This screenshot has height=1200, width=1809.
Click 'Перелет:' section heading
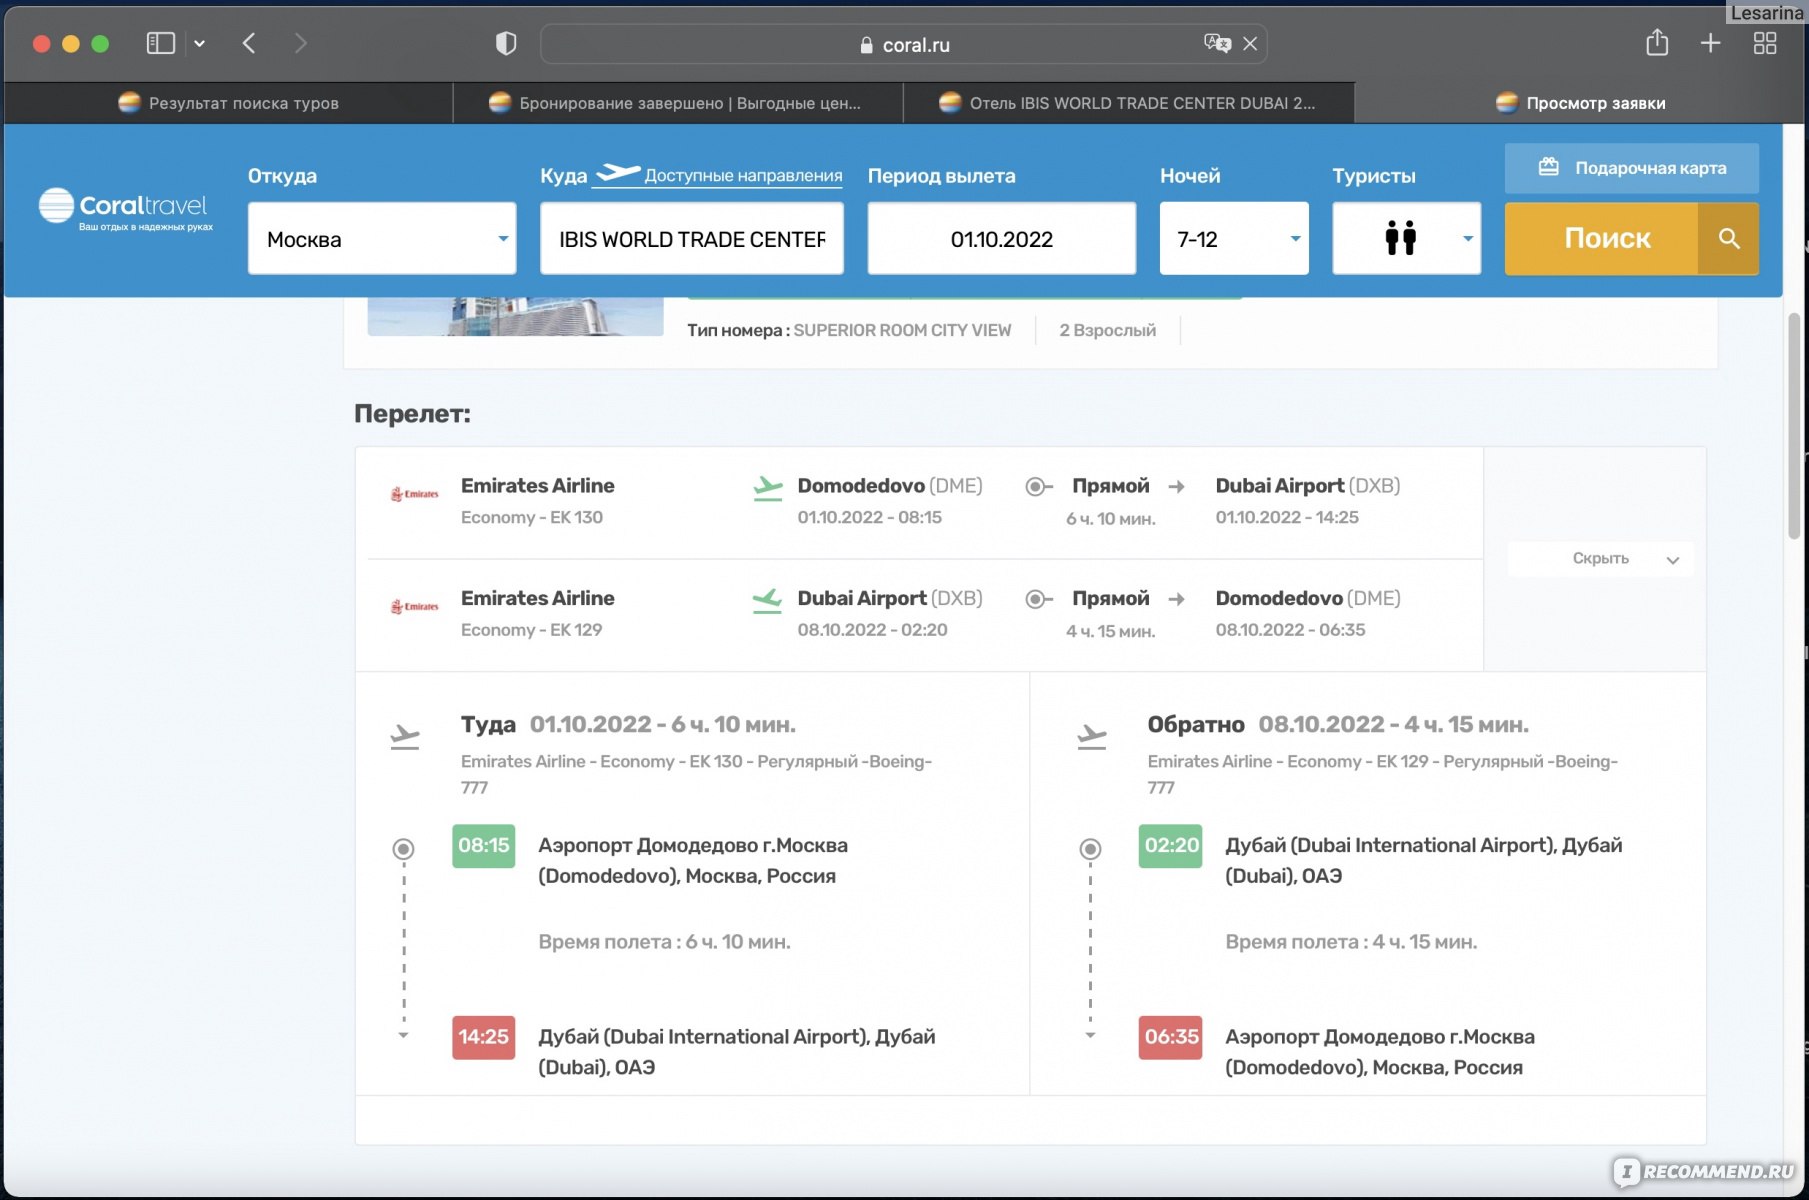(412, 414)
